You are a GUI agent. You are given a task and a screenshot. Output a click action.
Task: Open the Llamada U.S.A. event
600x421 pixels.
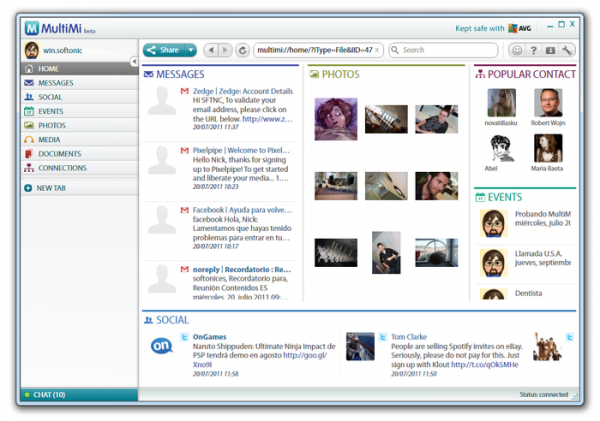[x=525, y=263]
